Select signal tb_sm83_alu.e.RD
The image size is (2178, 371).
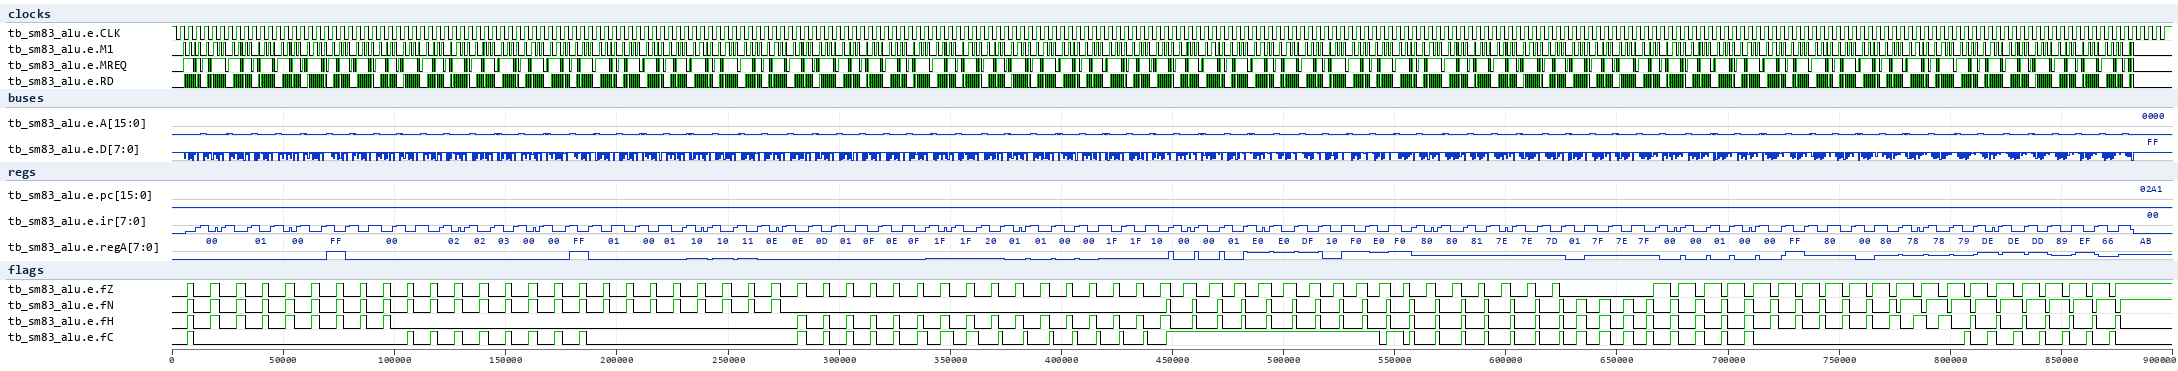(61, 81)
